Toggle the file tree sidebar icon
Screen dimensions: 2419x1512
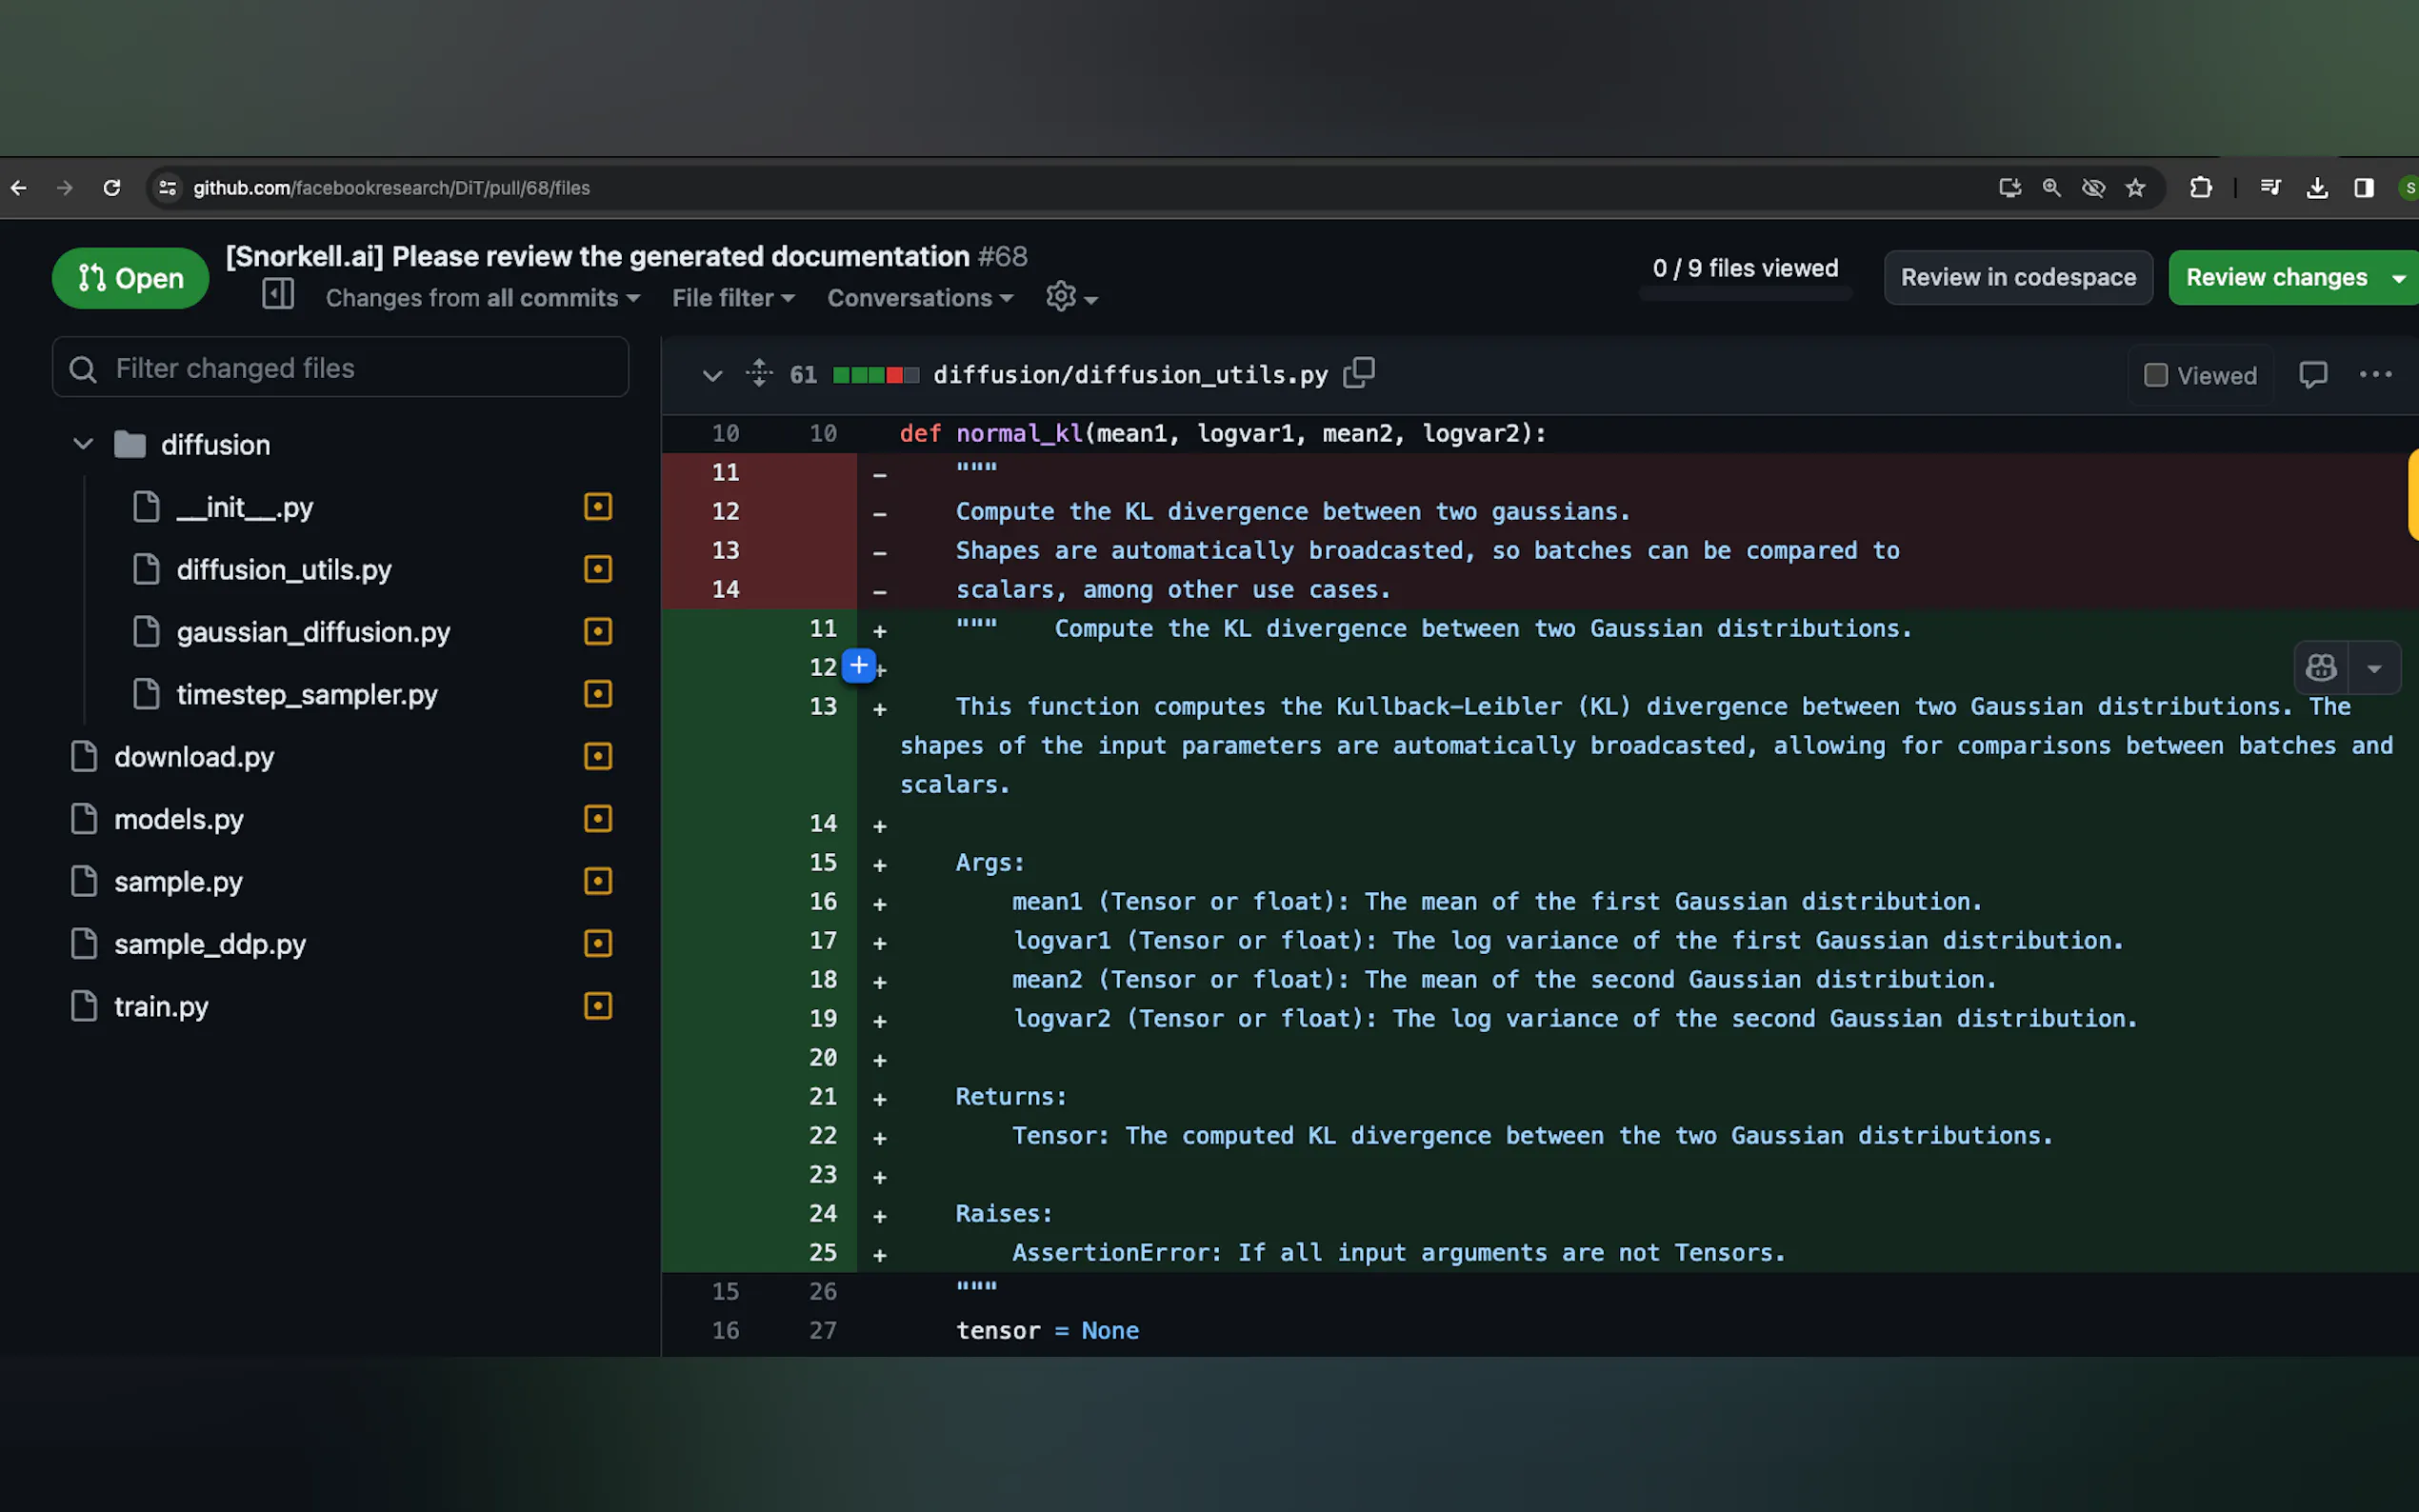[x=277, y=295]
